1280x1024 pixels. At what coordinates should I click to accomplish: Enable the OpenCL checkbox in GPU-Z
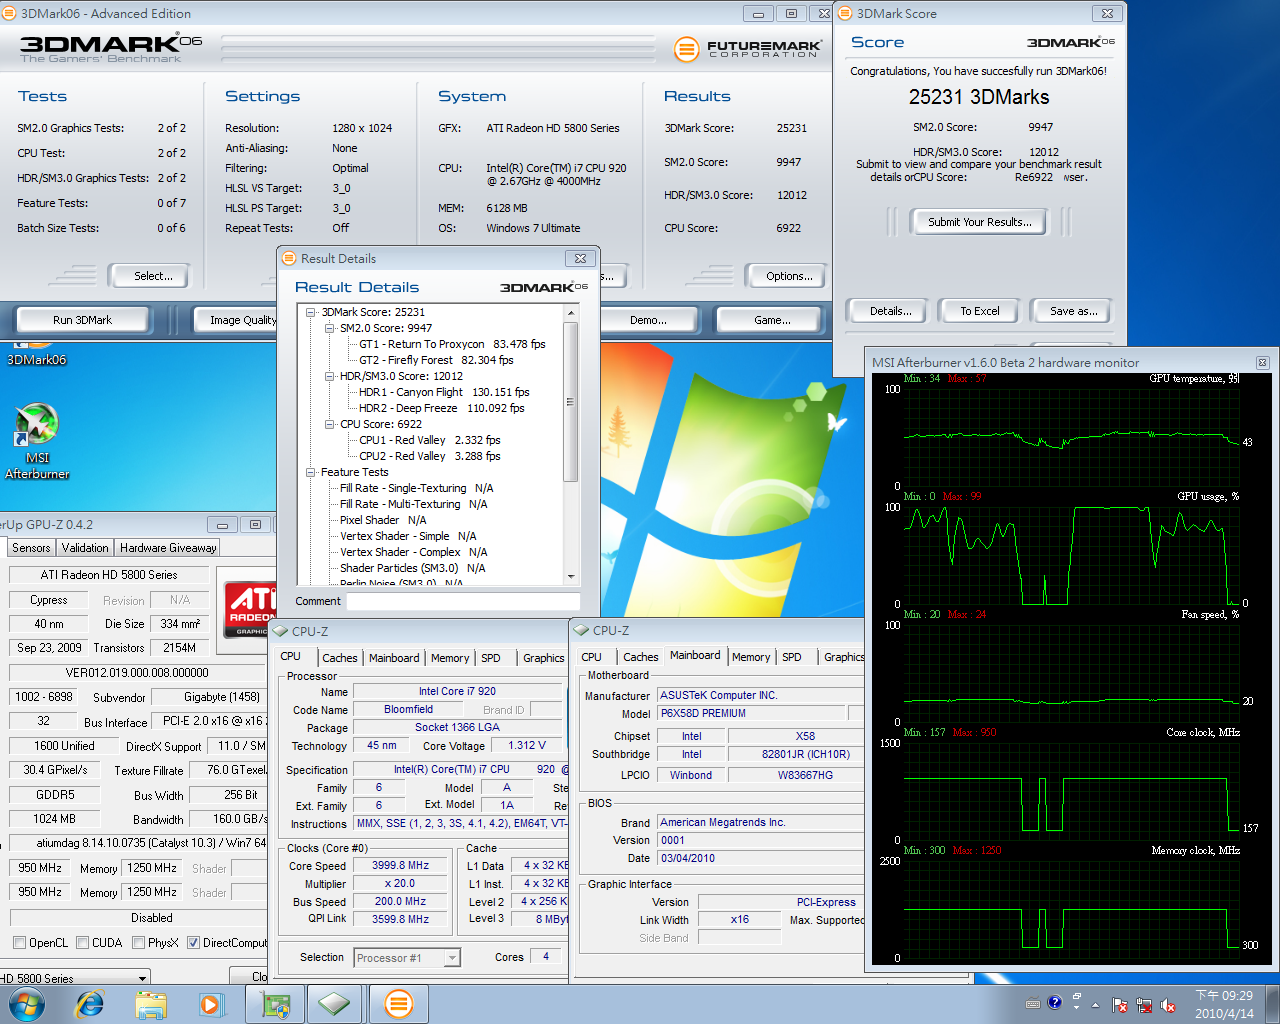click(19, 943)
